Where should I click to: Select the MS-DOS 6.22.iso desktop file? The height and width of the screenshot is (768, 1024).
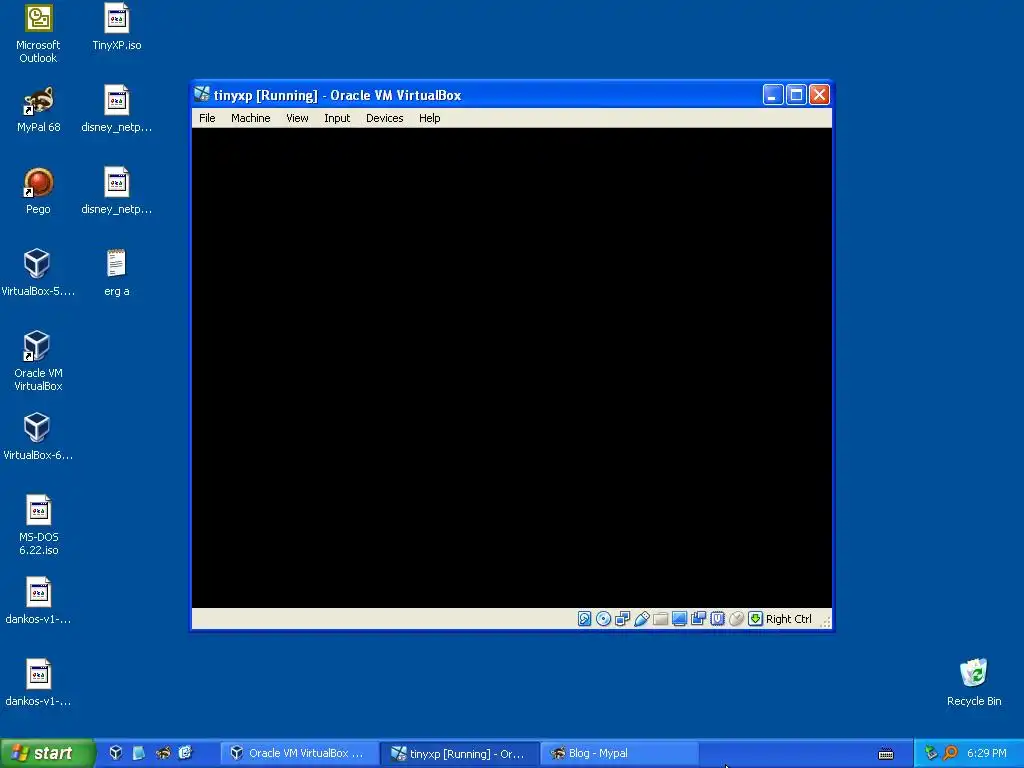[x=38, y=526]
